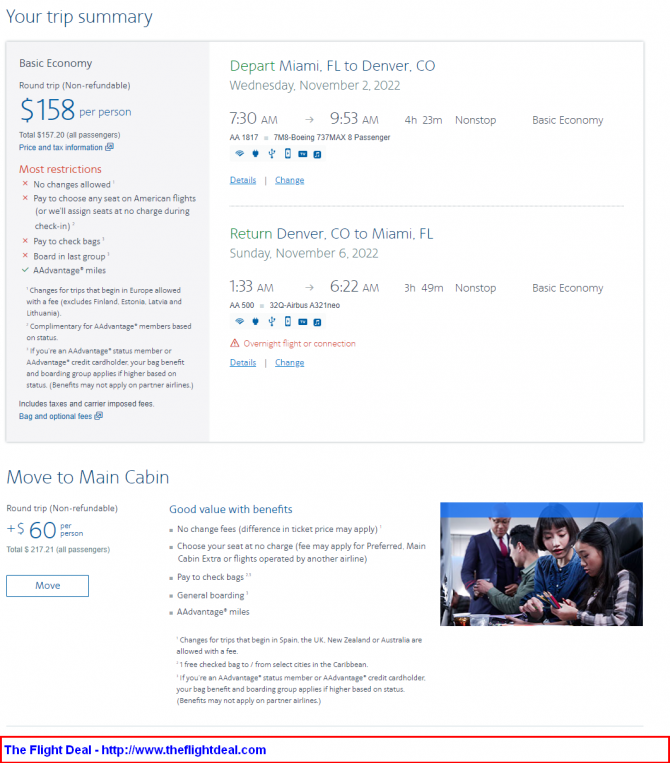The height and width of the screenshot is (763, 670).
Task: Click live TV icon on return flight
Action: (x=303, y=322)
